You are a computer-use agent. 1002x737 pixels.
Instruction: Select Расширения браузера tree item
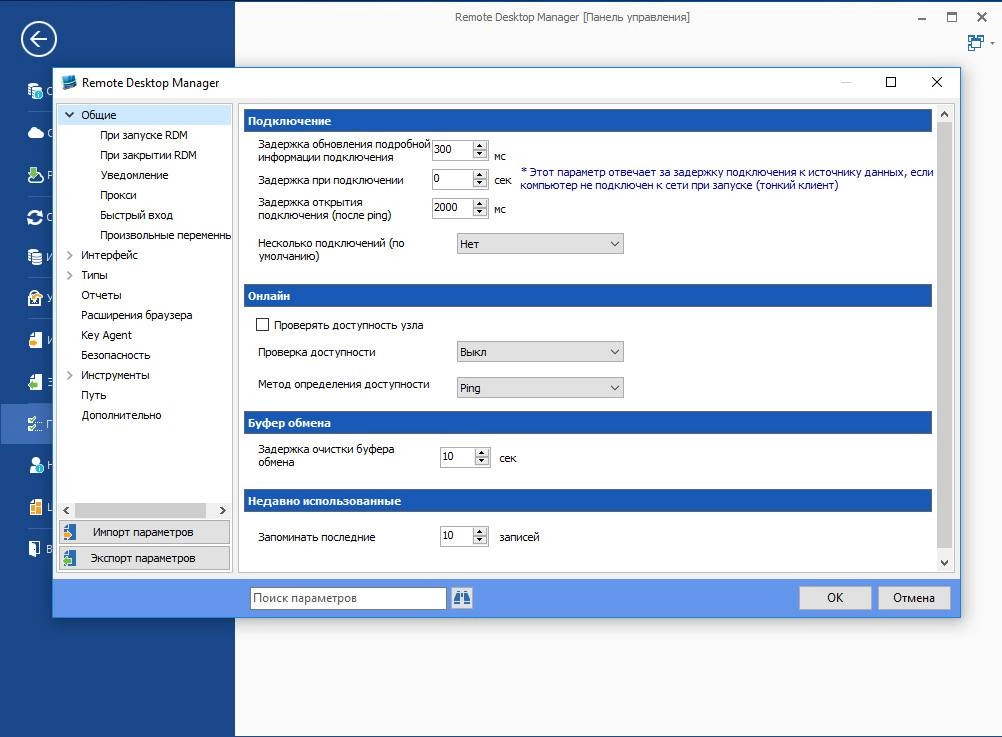(136, 315)
